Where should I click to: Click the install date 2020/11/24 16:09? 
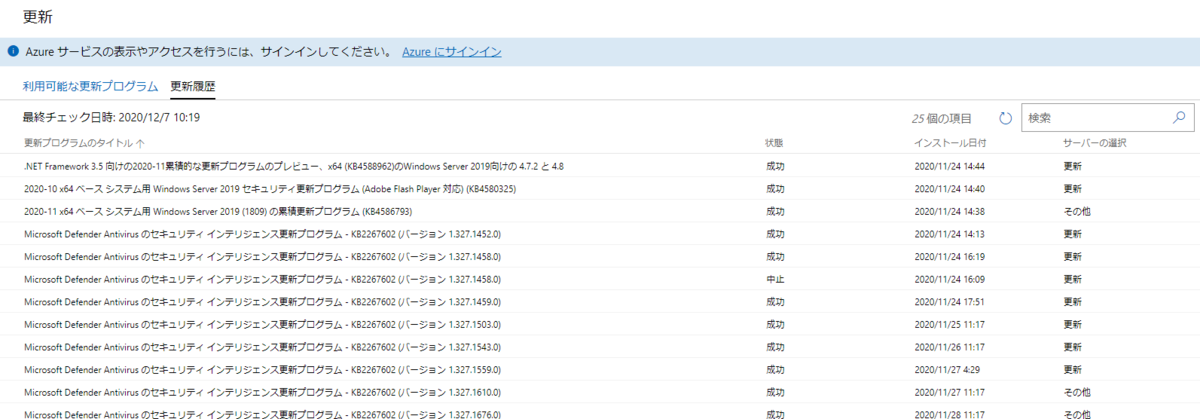pos(950,279)
